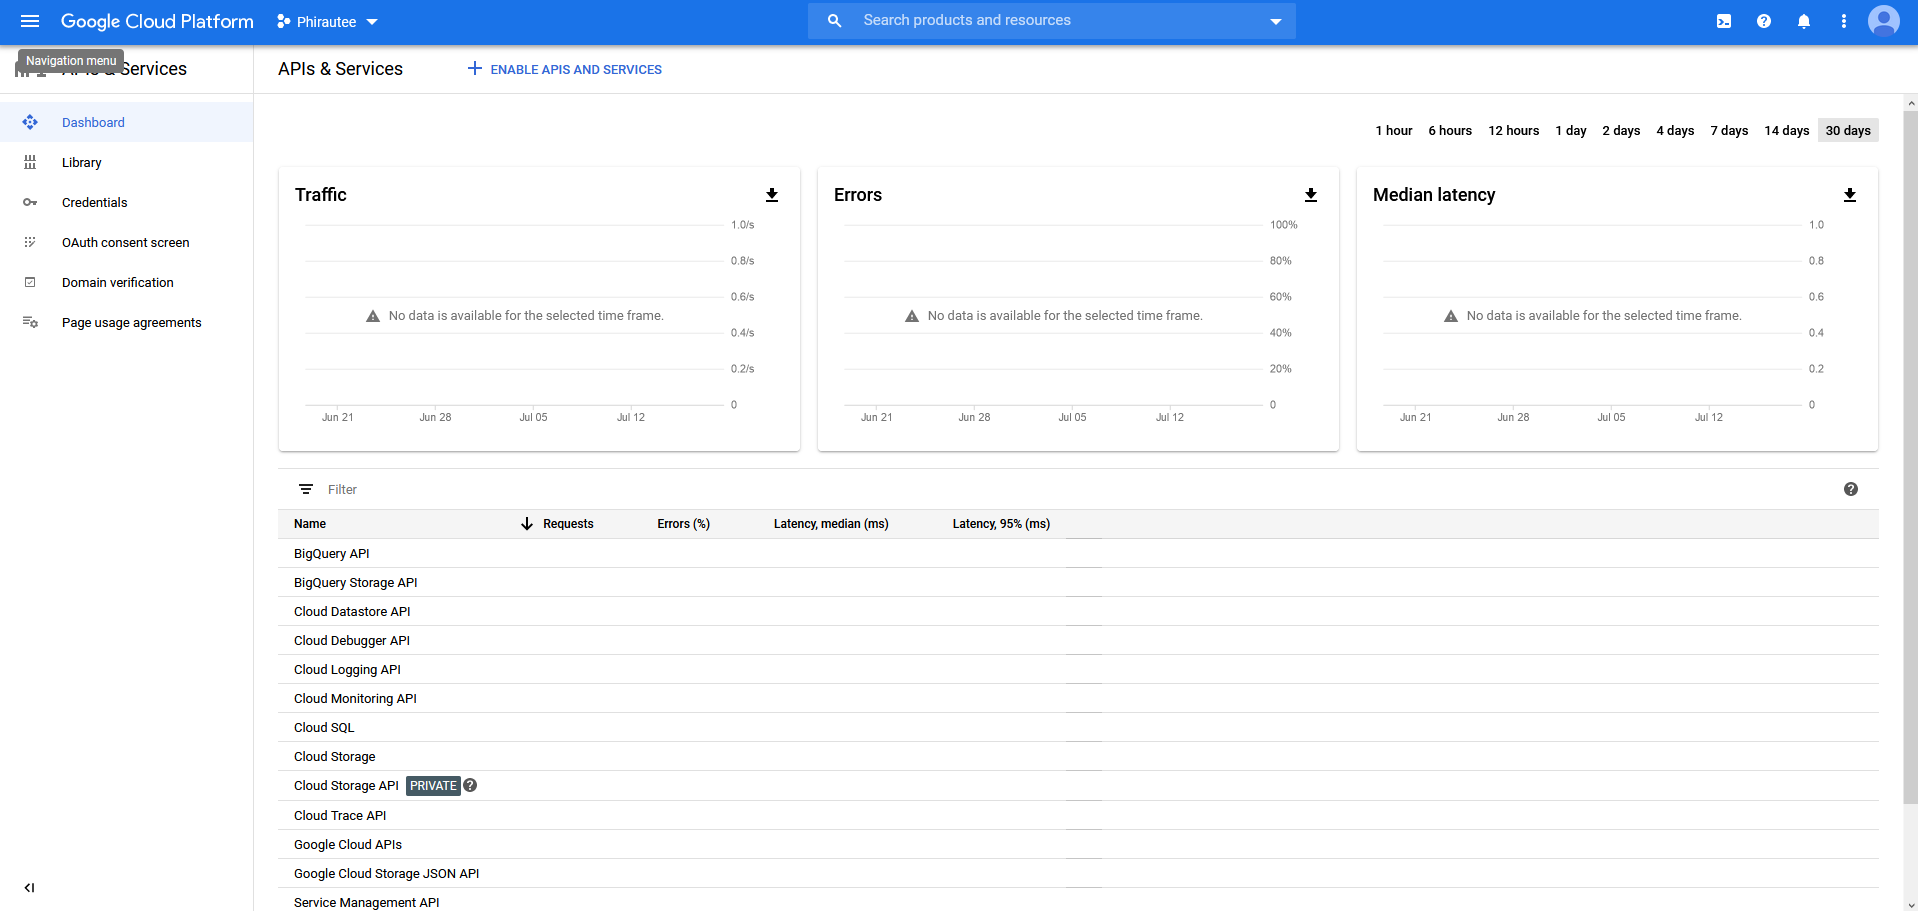Open Google Cloud APIs details
This screenshot has height=911, width=1918.
point(348,844)
